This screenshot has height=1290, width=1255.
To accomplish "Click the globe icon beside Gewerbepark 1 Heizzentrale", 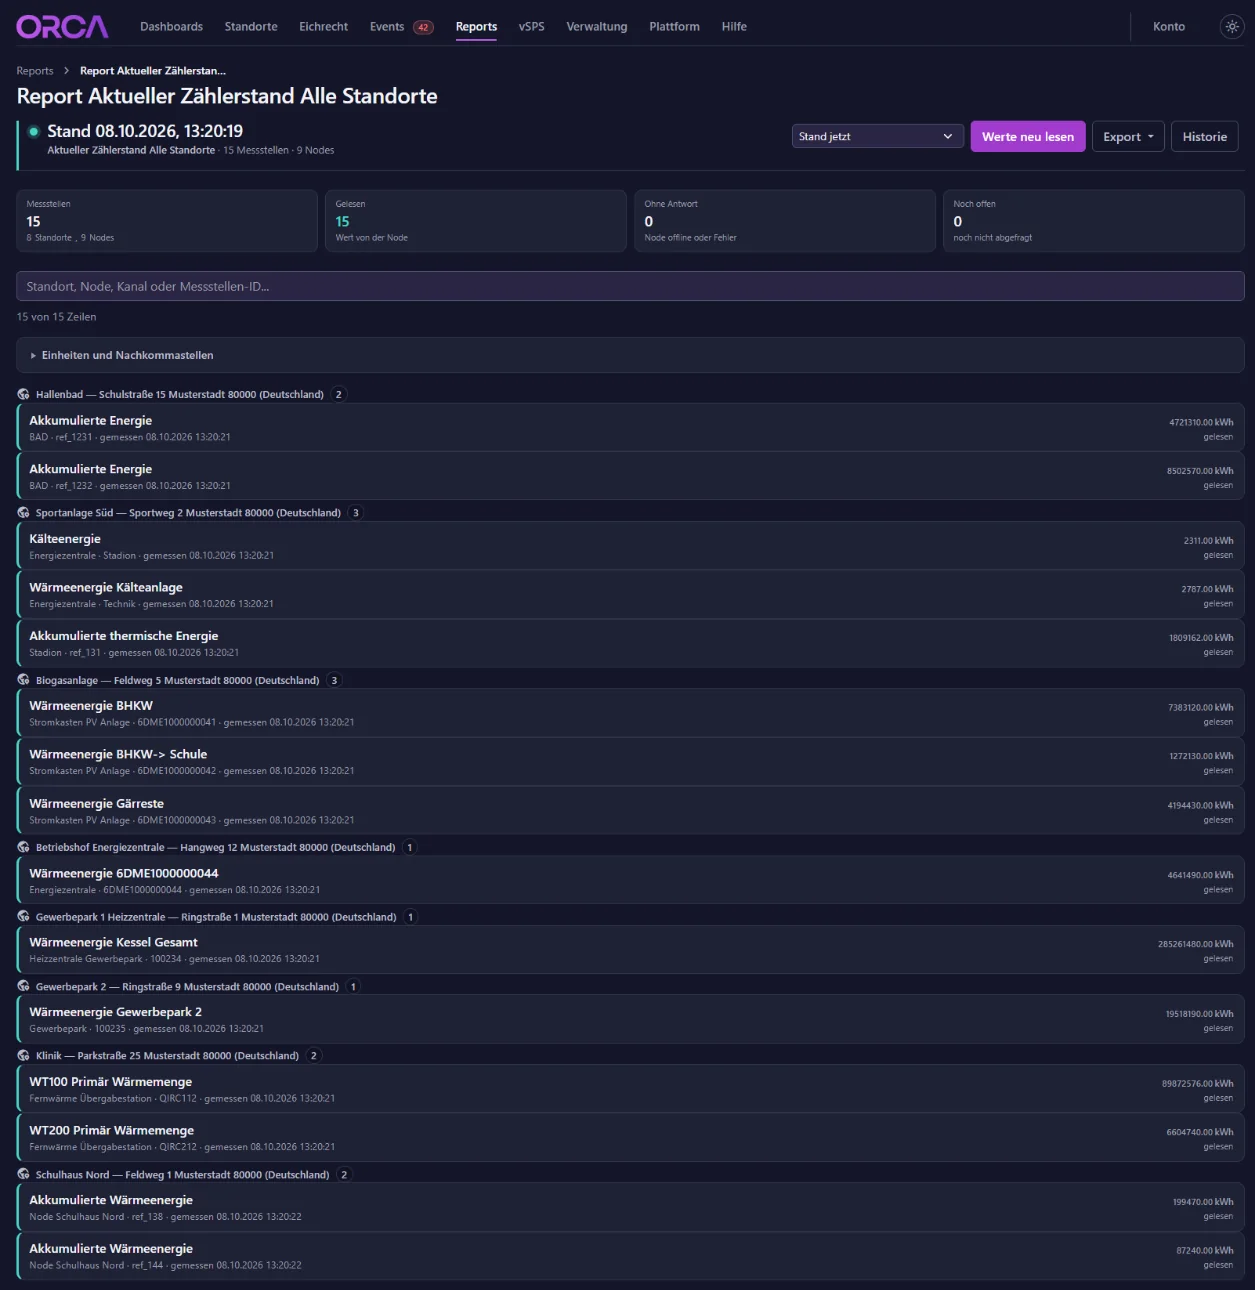I will click(23, 917).
